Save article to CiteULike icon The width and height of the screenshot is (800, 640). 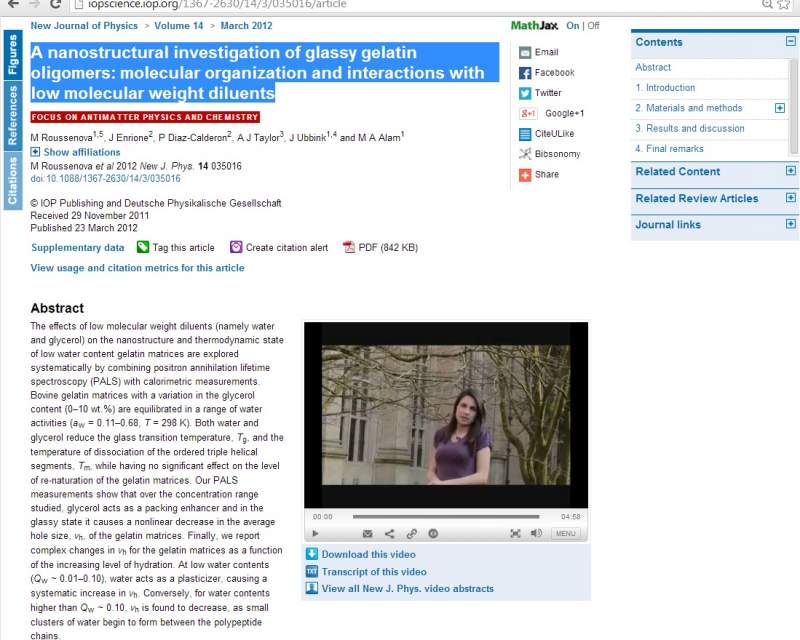click(524, 134)
